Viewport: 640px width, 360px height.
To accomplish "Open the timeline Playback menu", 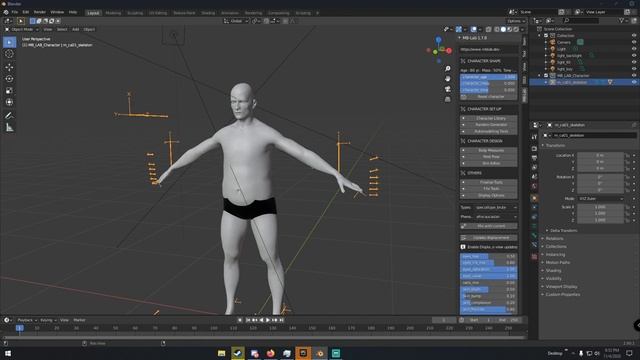I will pos(27,320).
